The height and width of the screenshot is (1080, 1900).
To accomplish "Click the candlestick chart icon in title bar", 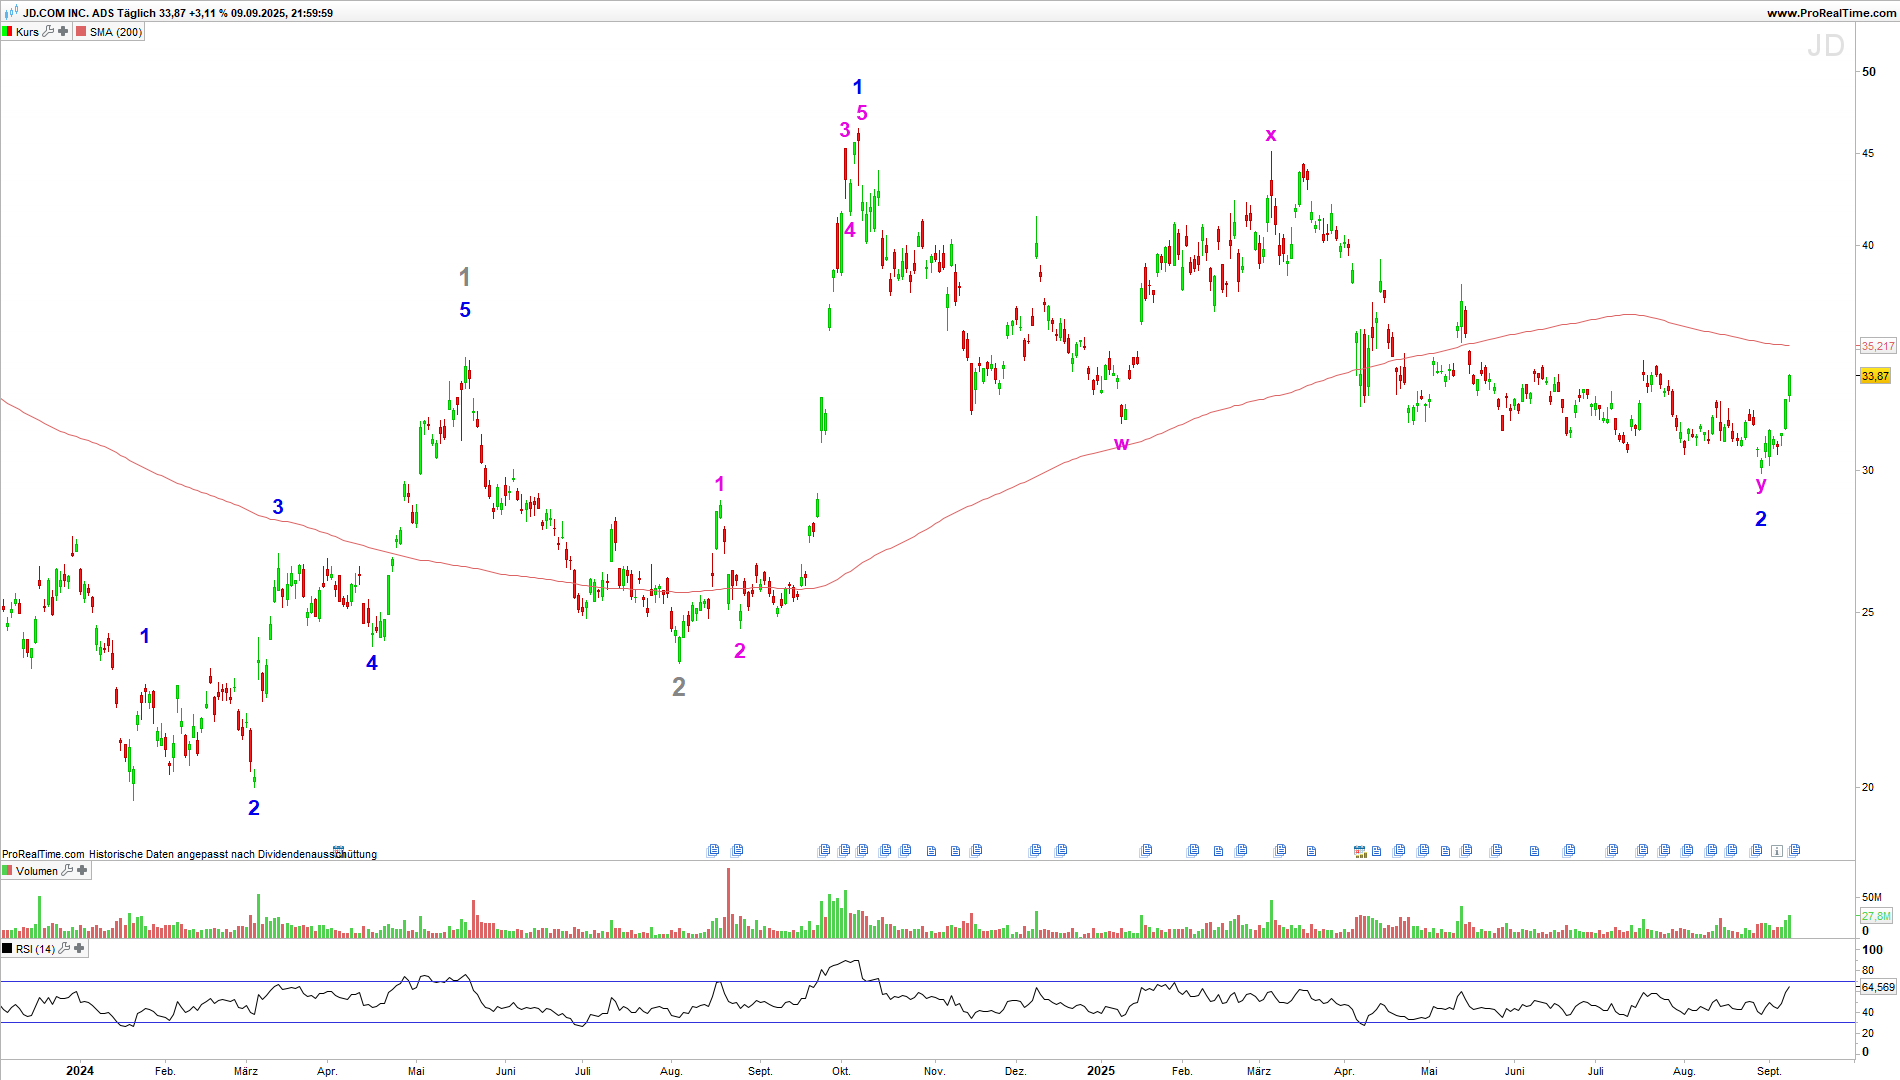I will [x=11, y=12].
